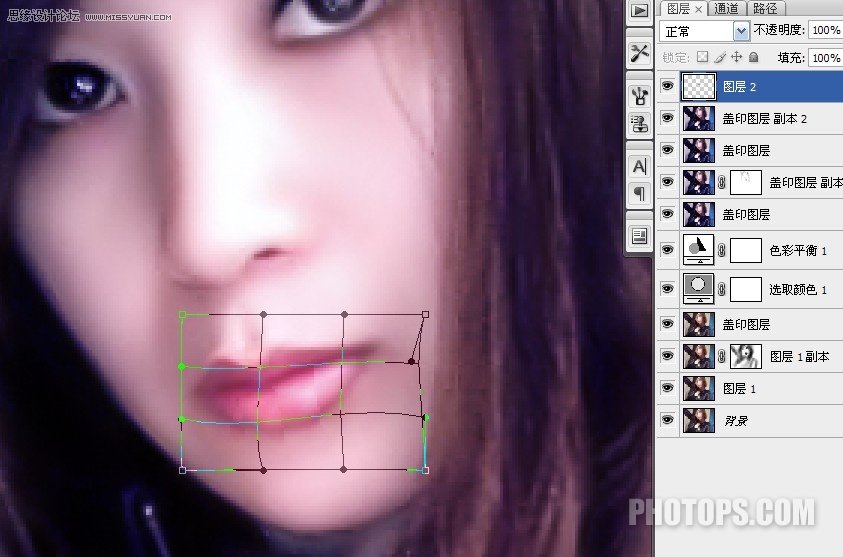Select the 选取颜色 1 adjustment icon thumbnail
This screenshot has height=557, width=843.
coord(698,289)
